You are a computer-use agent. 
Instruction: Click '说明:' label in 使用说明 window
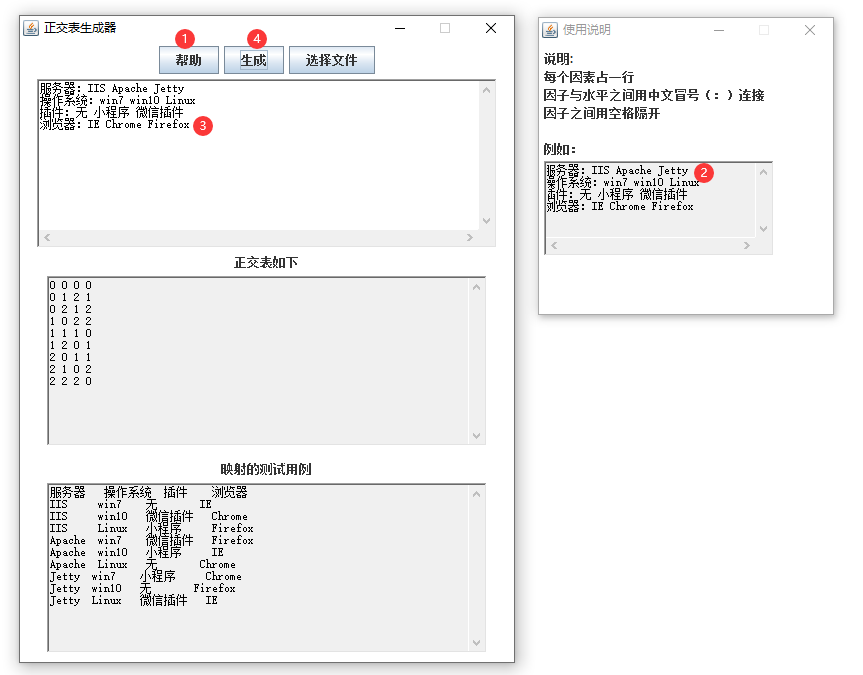coord(558,59)
